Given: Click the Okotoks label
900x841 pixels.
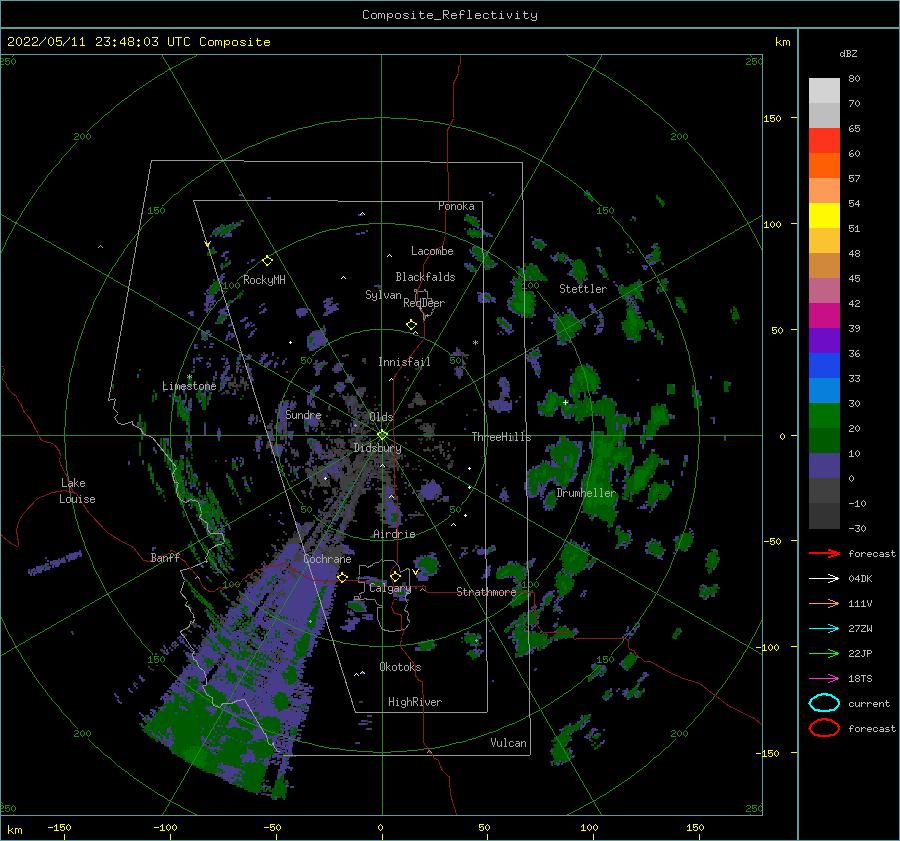Looking at the screenshot, I should pyautogui.click(x=400, y=667).
